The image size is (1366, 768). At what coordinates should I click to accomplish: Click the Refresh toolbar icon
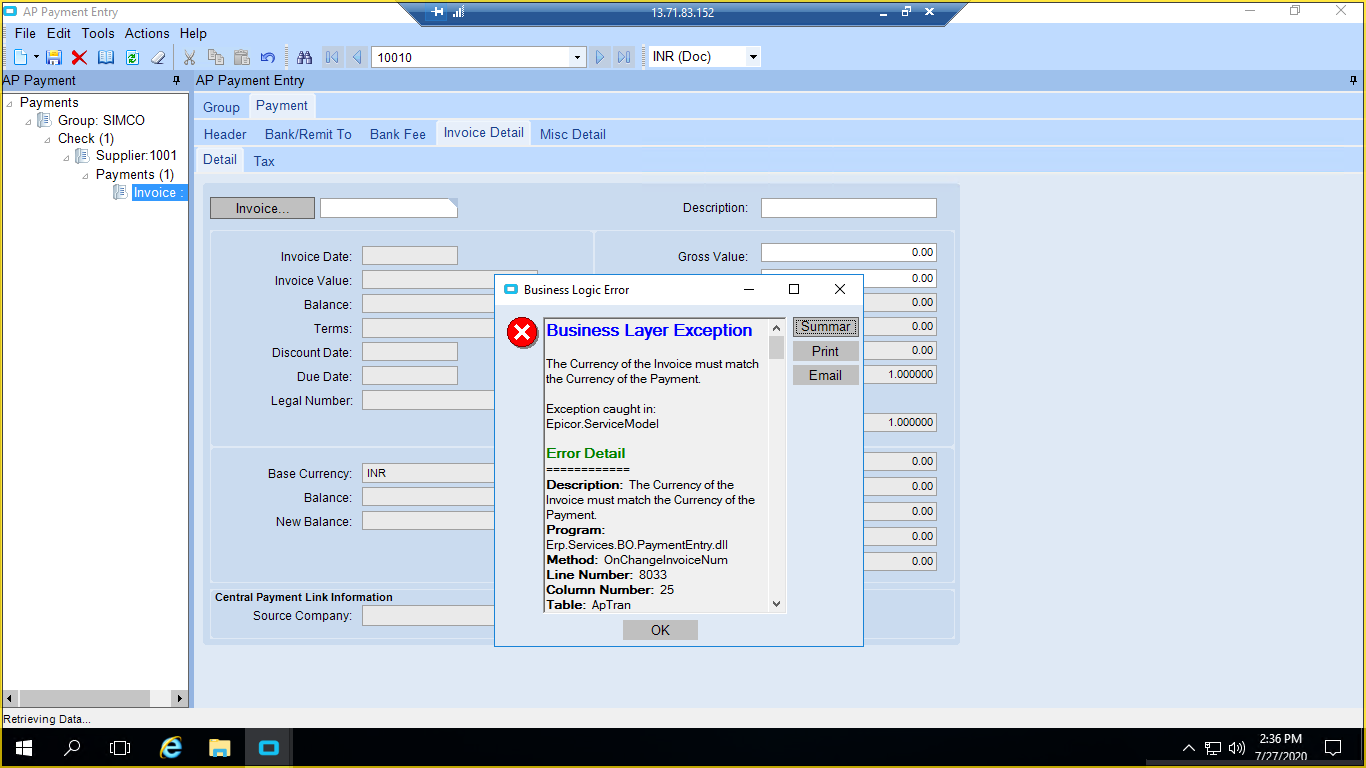[132, 58]
